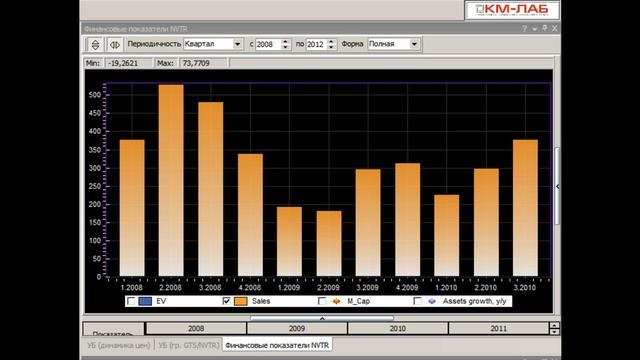Switch to УБ (гр. GTS/NVTR) tab
Viewport: 640px width, 360px height.
(x=189, y=345)
